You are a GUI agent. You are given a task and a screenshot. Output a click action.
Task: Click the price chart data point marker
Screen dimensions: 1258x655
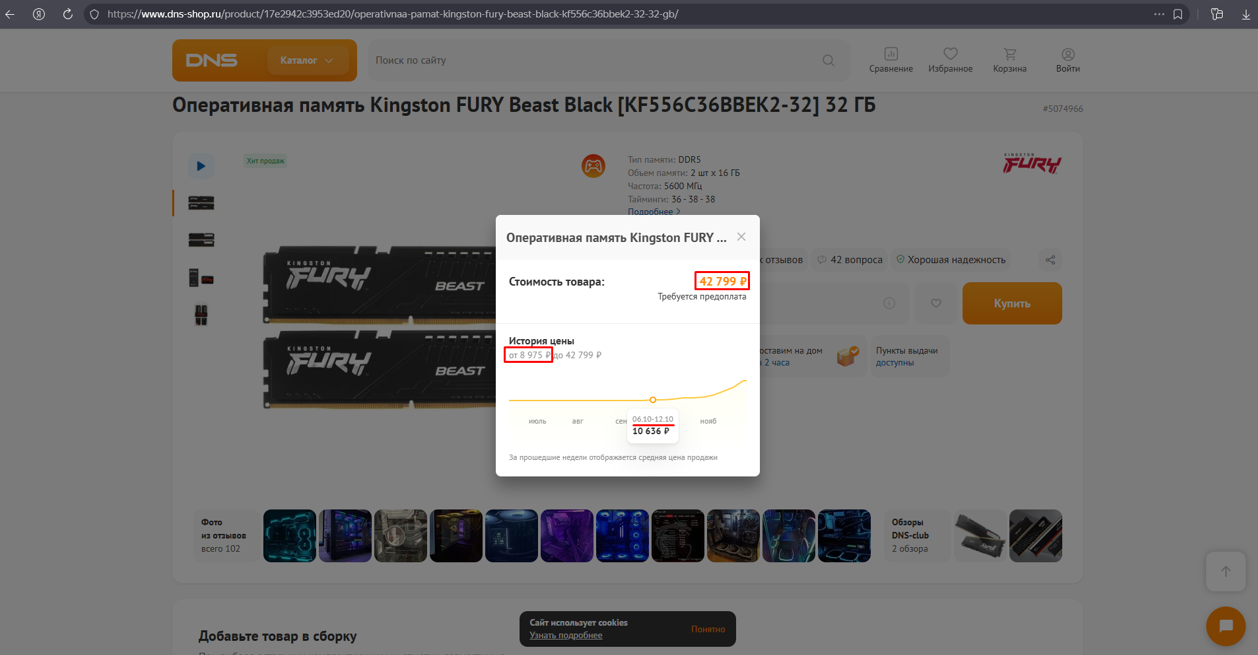[x=653, y=400]
